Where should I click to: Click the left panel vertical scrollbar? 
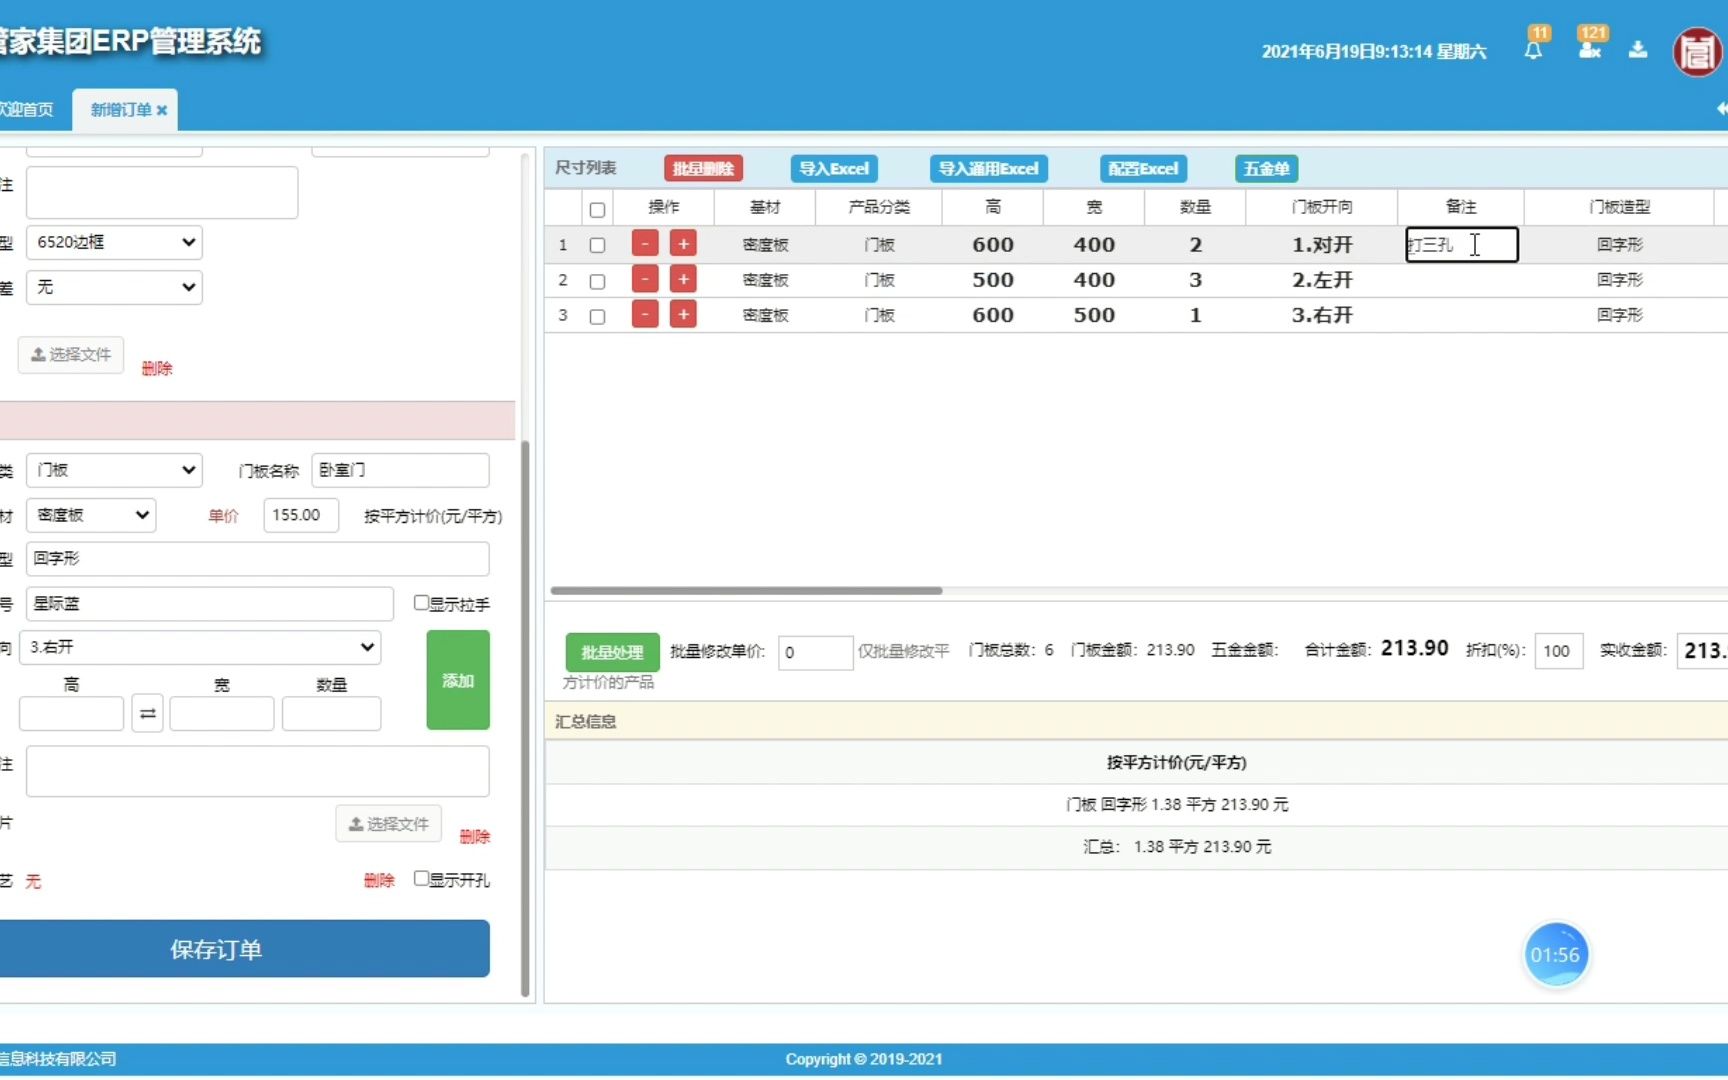click(525, 720)
